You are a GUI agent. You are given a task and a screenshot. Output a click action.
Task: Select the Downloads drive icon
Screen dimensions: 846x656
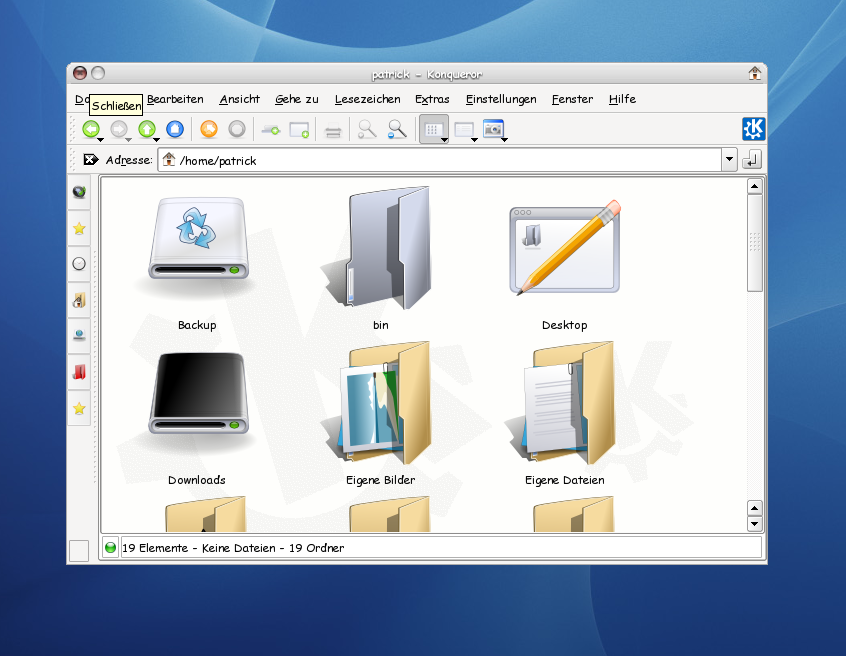[198, 393]
